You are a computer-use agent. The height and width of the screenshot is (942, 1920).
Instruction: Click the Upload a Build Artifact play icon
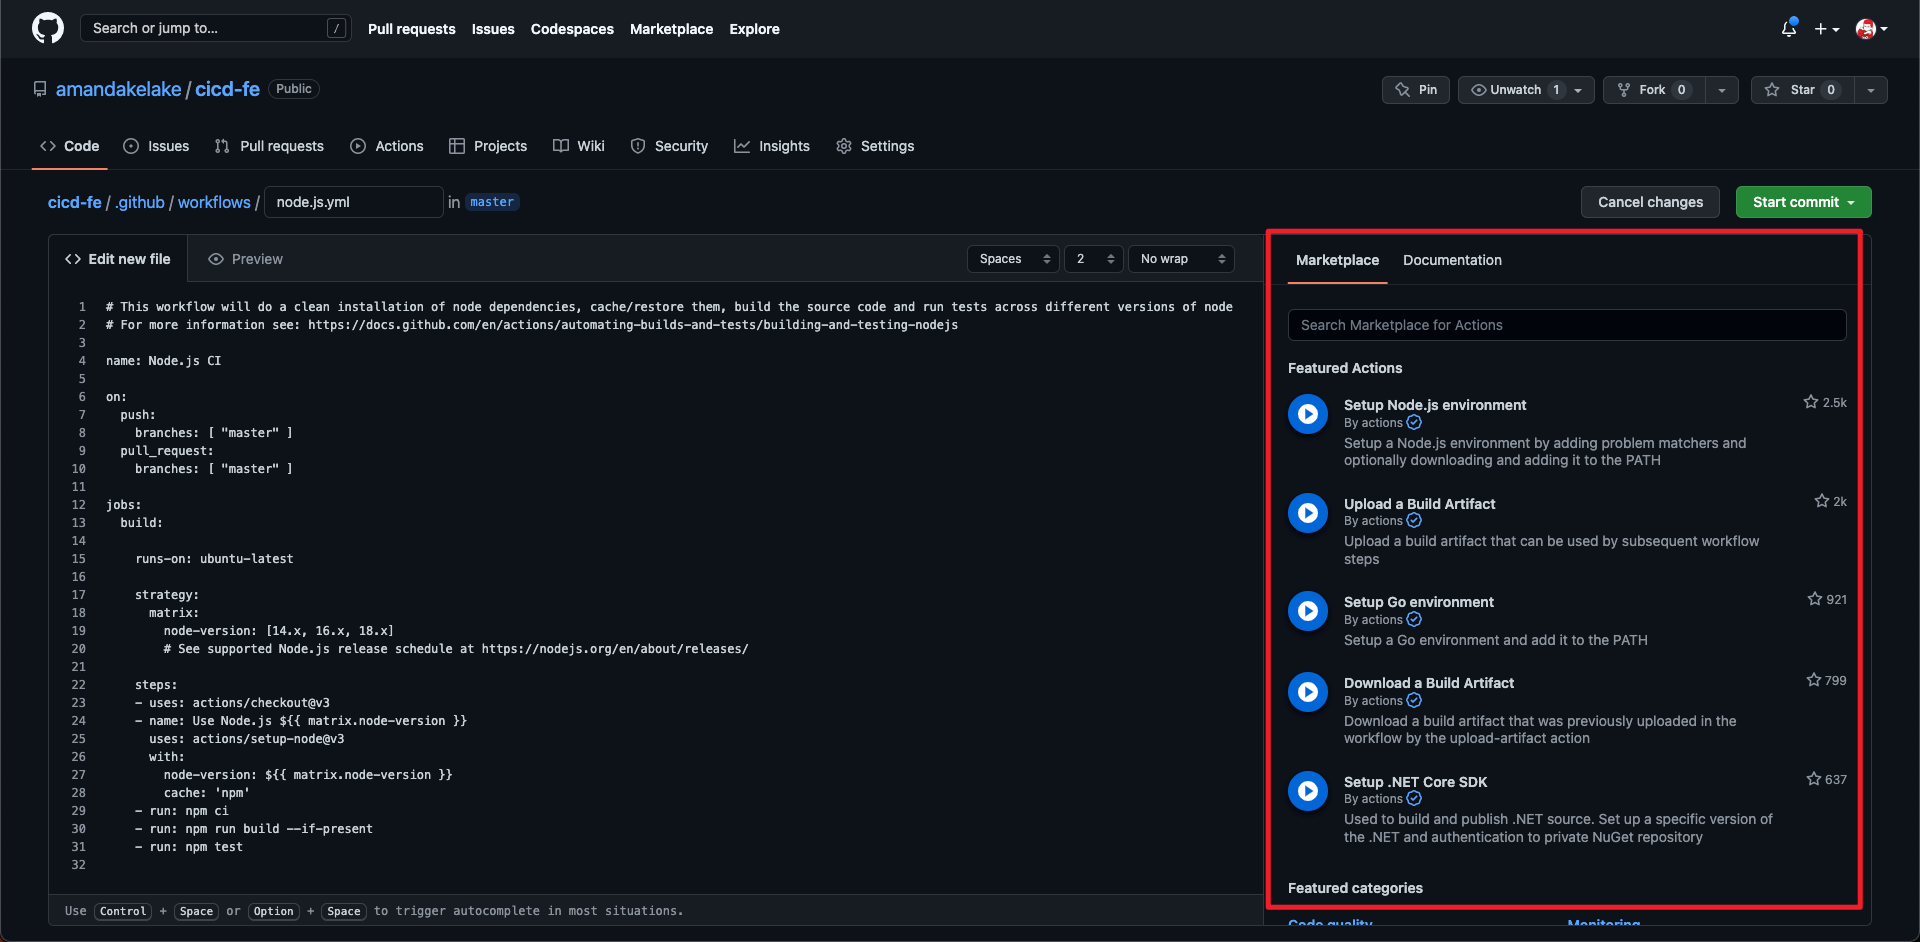click(x=1307, y=513)
